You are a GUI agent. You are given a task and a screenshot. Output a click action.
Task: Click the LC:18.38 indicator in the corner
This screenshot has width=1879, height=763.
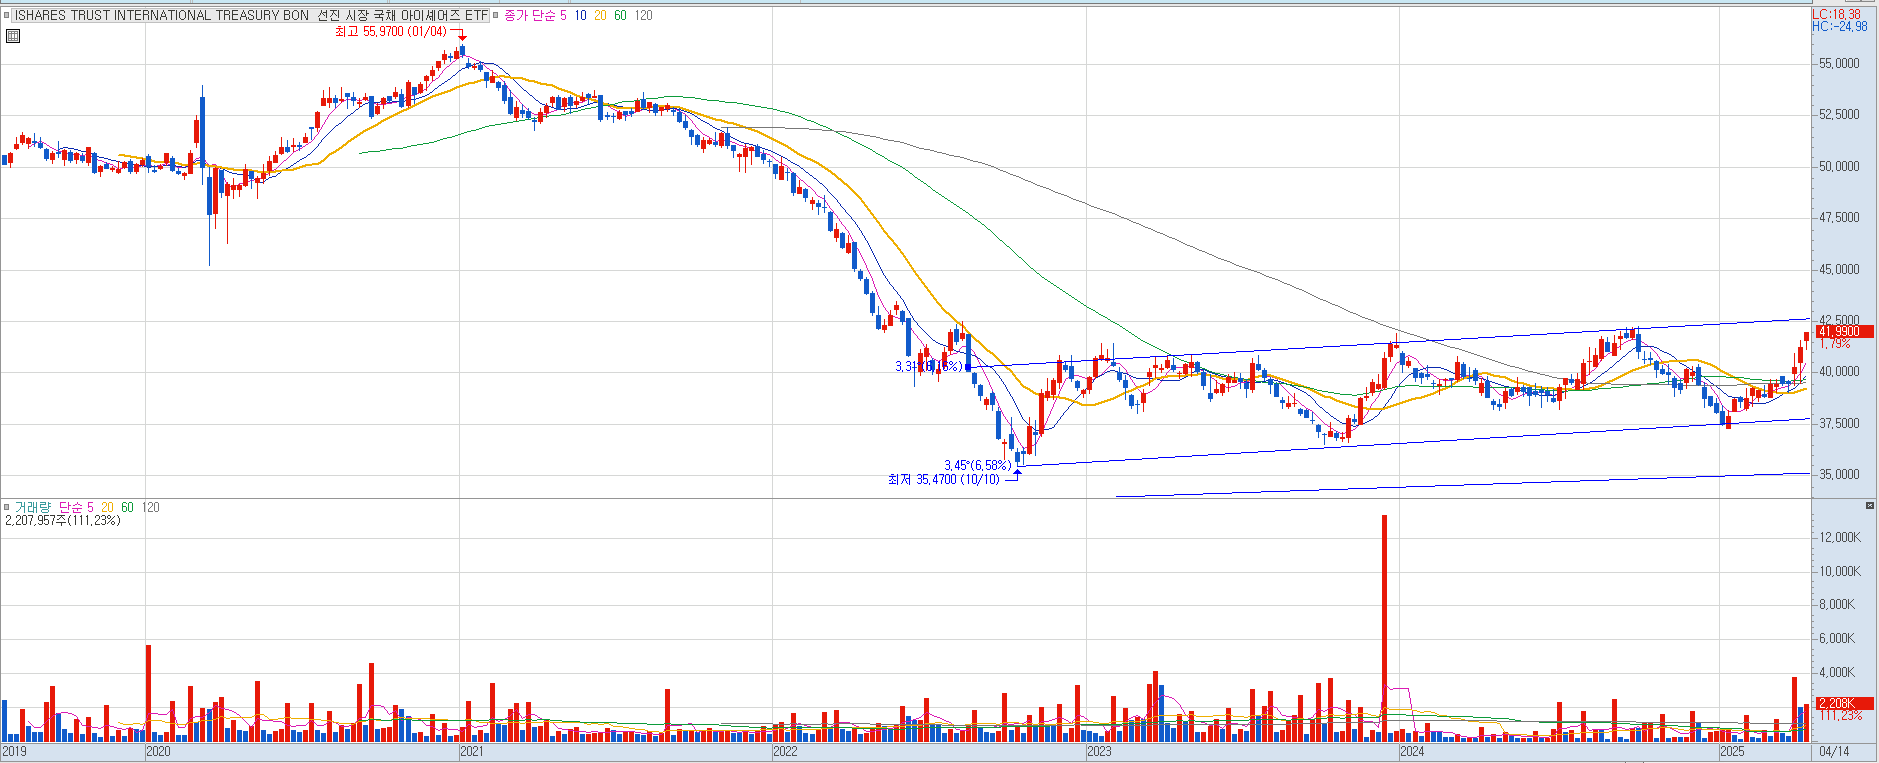click(1837, 14)
